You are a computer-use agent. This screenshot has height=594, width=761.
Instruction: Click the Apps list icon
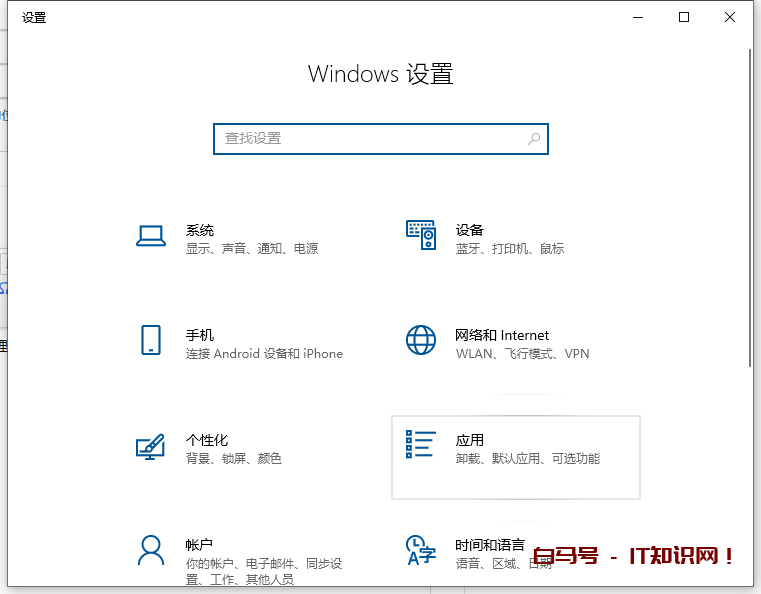click(x=420, y=444)
